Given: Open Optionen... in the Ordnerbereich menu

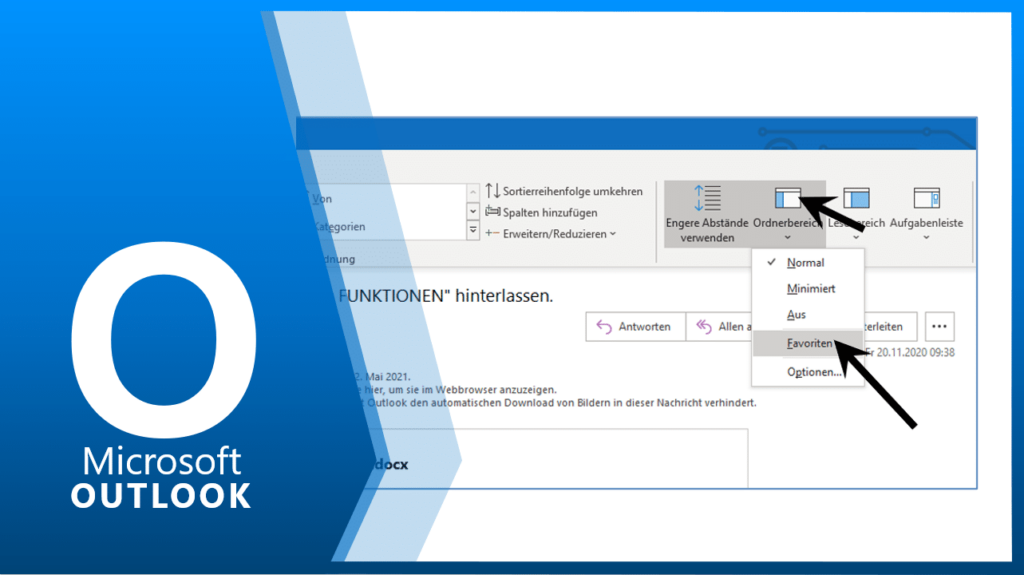Looking at the screenshot, I should 808,372.
